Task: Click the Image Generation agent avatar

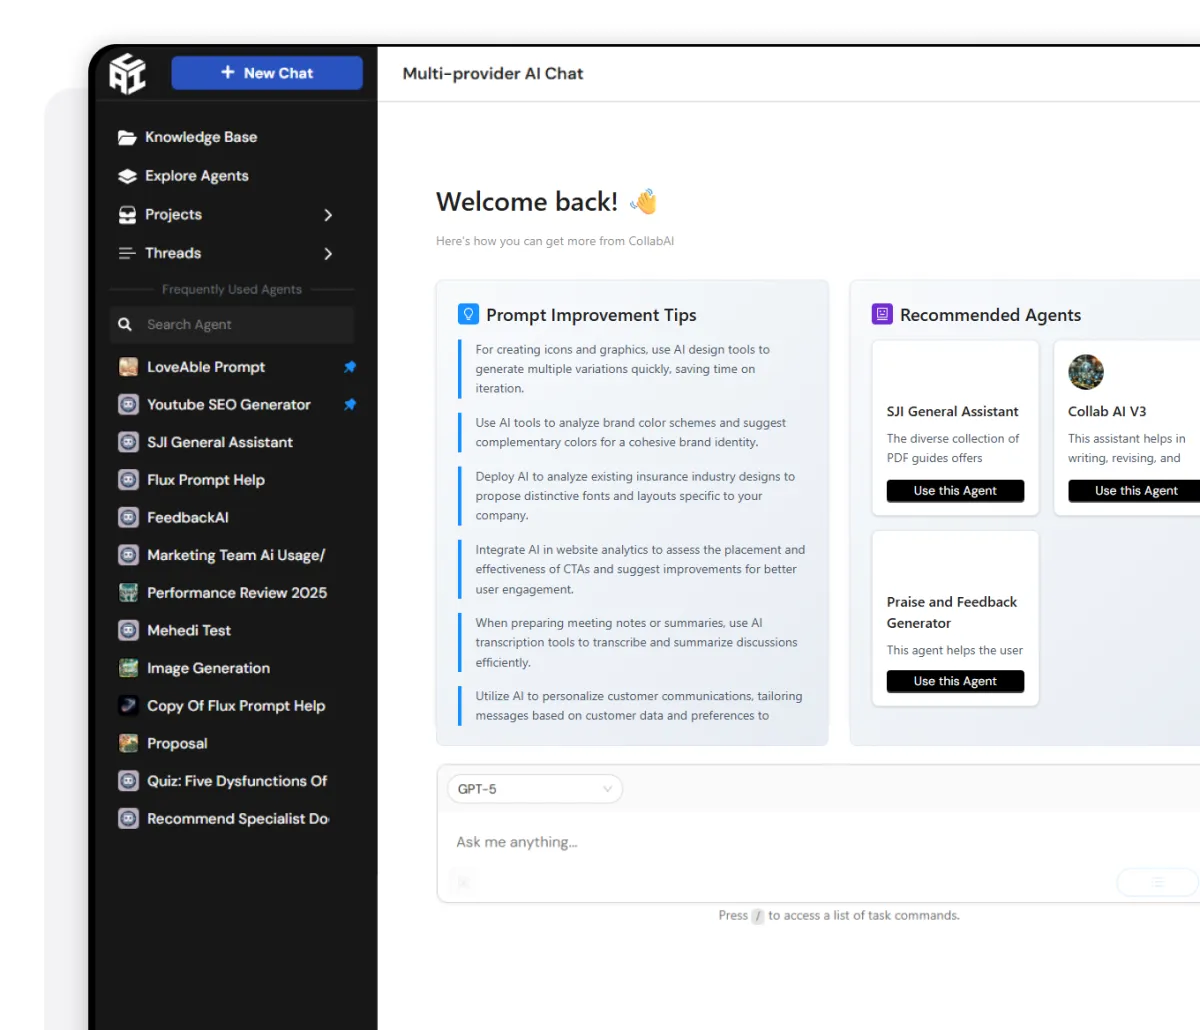Action: pyautogui.click(x=128, y=668)
